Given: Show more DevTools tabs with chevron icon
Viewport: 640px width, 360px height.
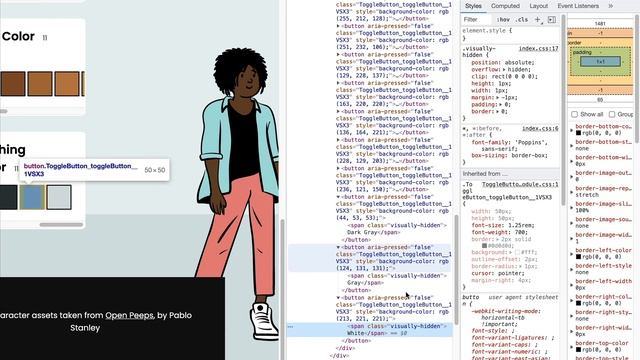Looking at the screenshot, I should pos(611,6).
